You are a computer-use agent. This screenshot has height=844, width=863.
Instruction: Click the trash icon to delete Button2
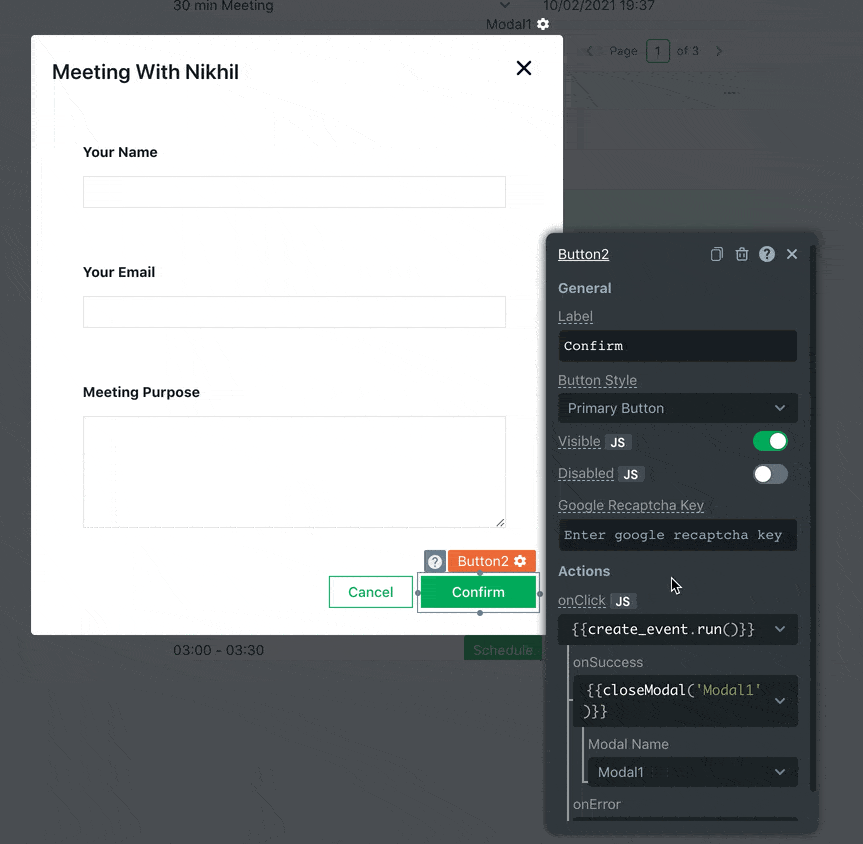point(742,254)
